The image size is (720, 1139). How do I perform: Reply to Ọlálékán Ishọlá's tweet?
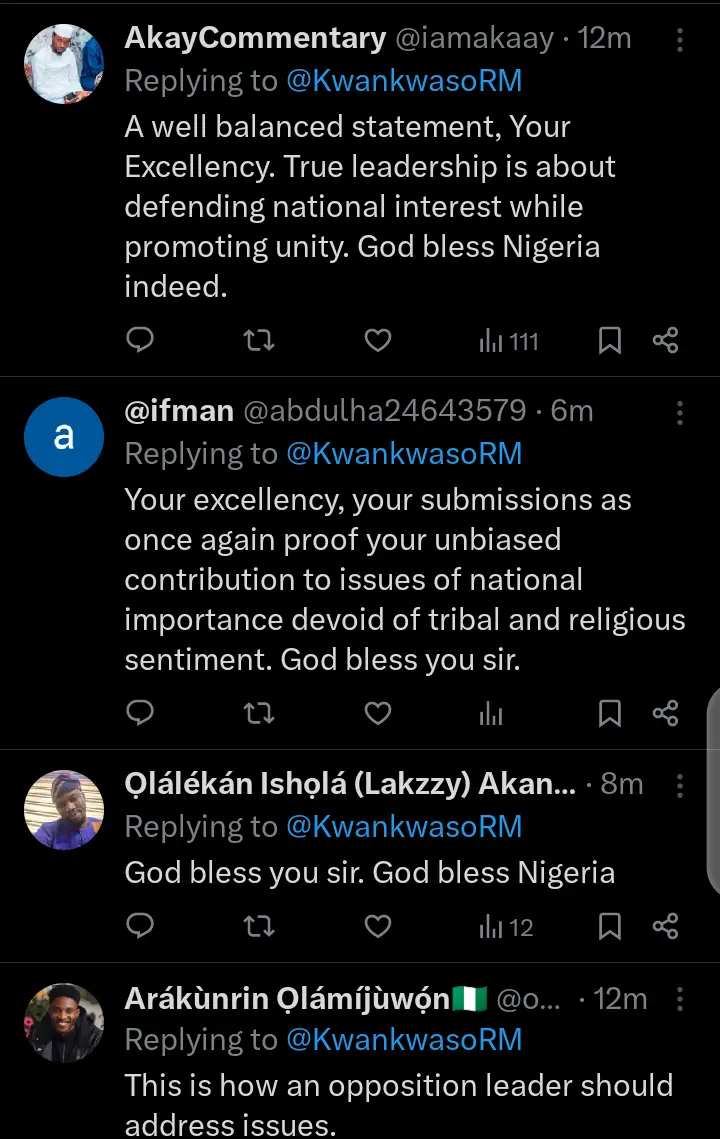pos(141,926)
